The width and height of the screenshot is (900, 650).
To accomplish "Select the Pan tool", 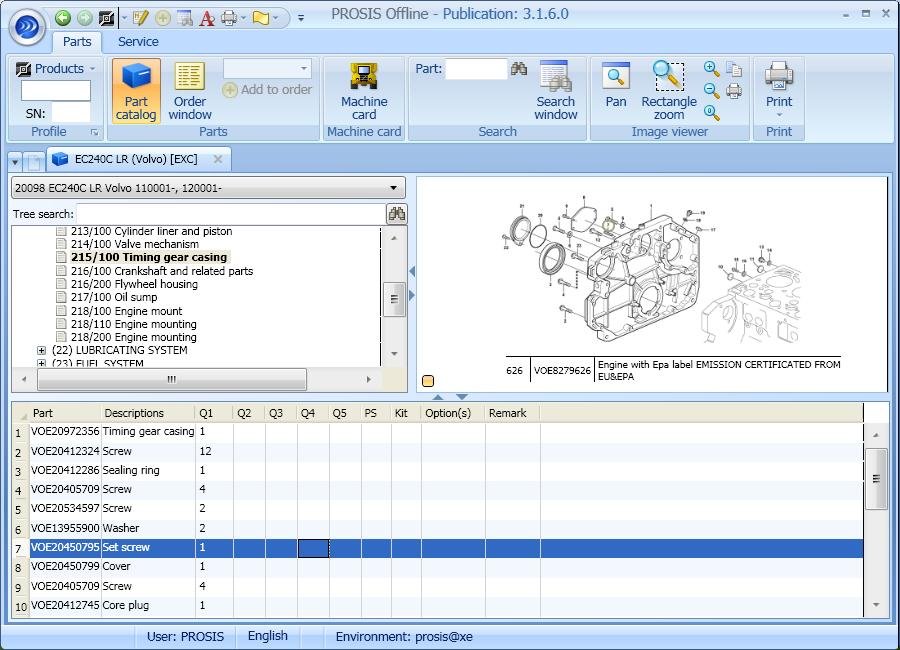I will click(x=615, y=86).
